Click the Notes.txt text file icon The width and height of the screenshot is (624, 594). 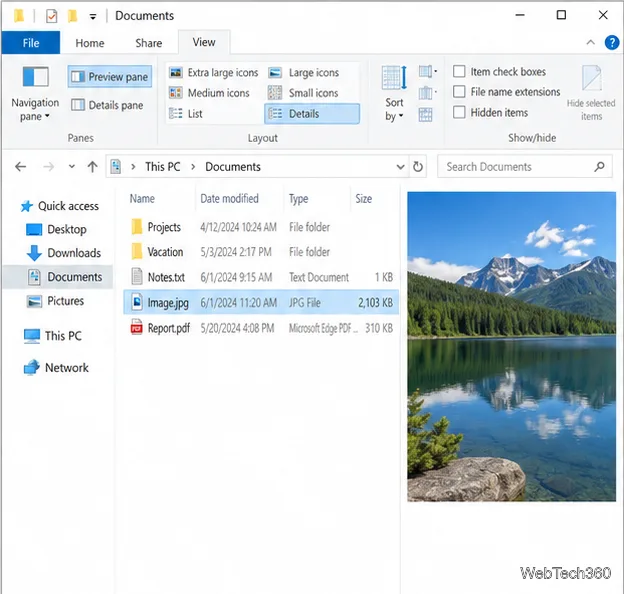click(x=137, y=276)
